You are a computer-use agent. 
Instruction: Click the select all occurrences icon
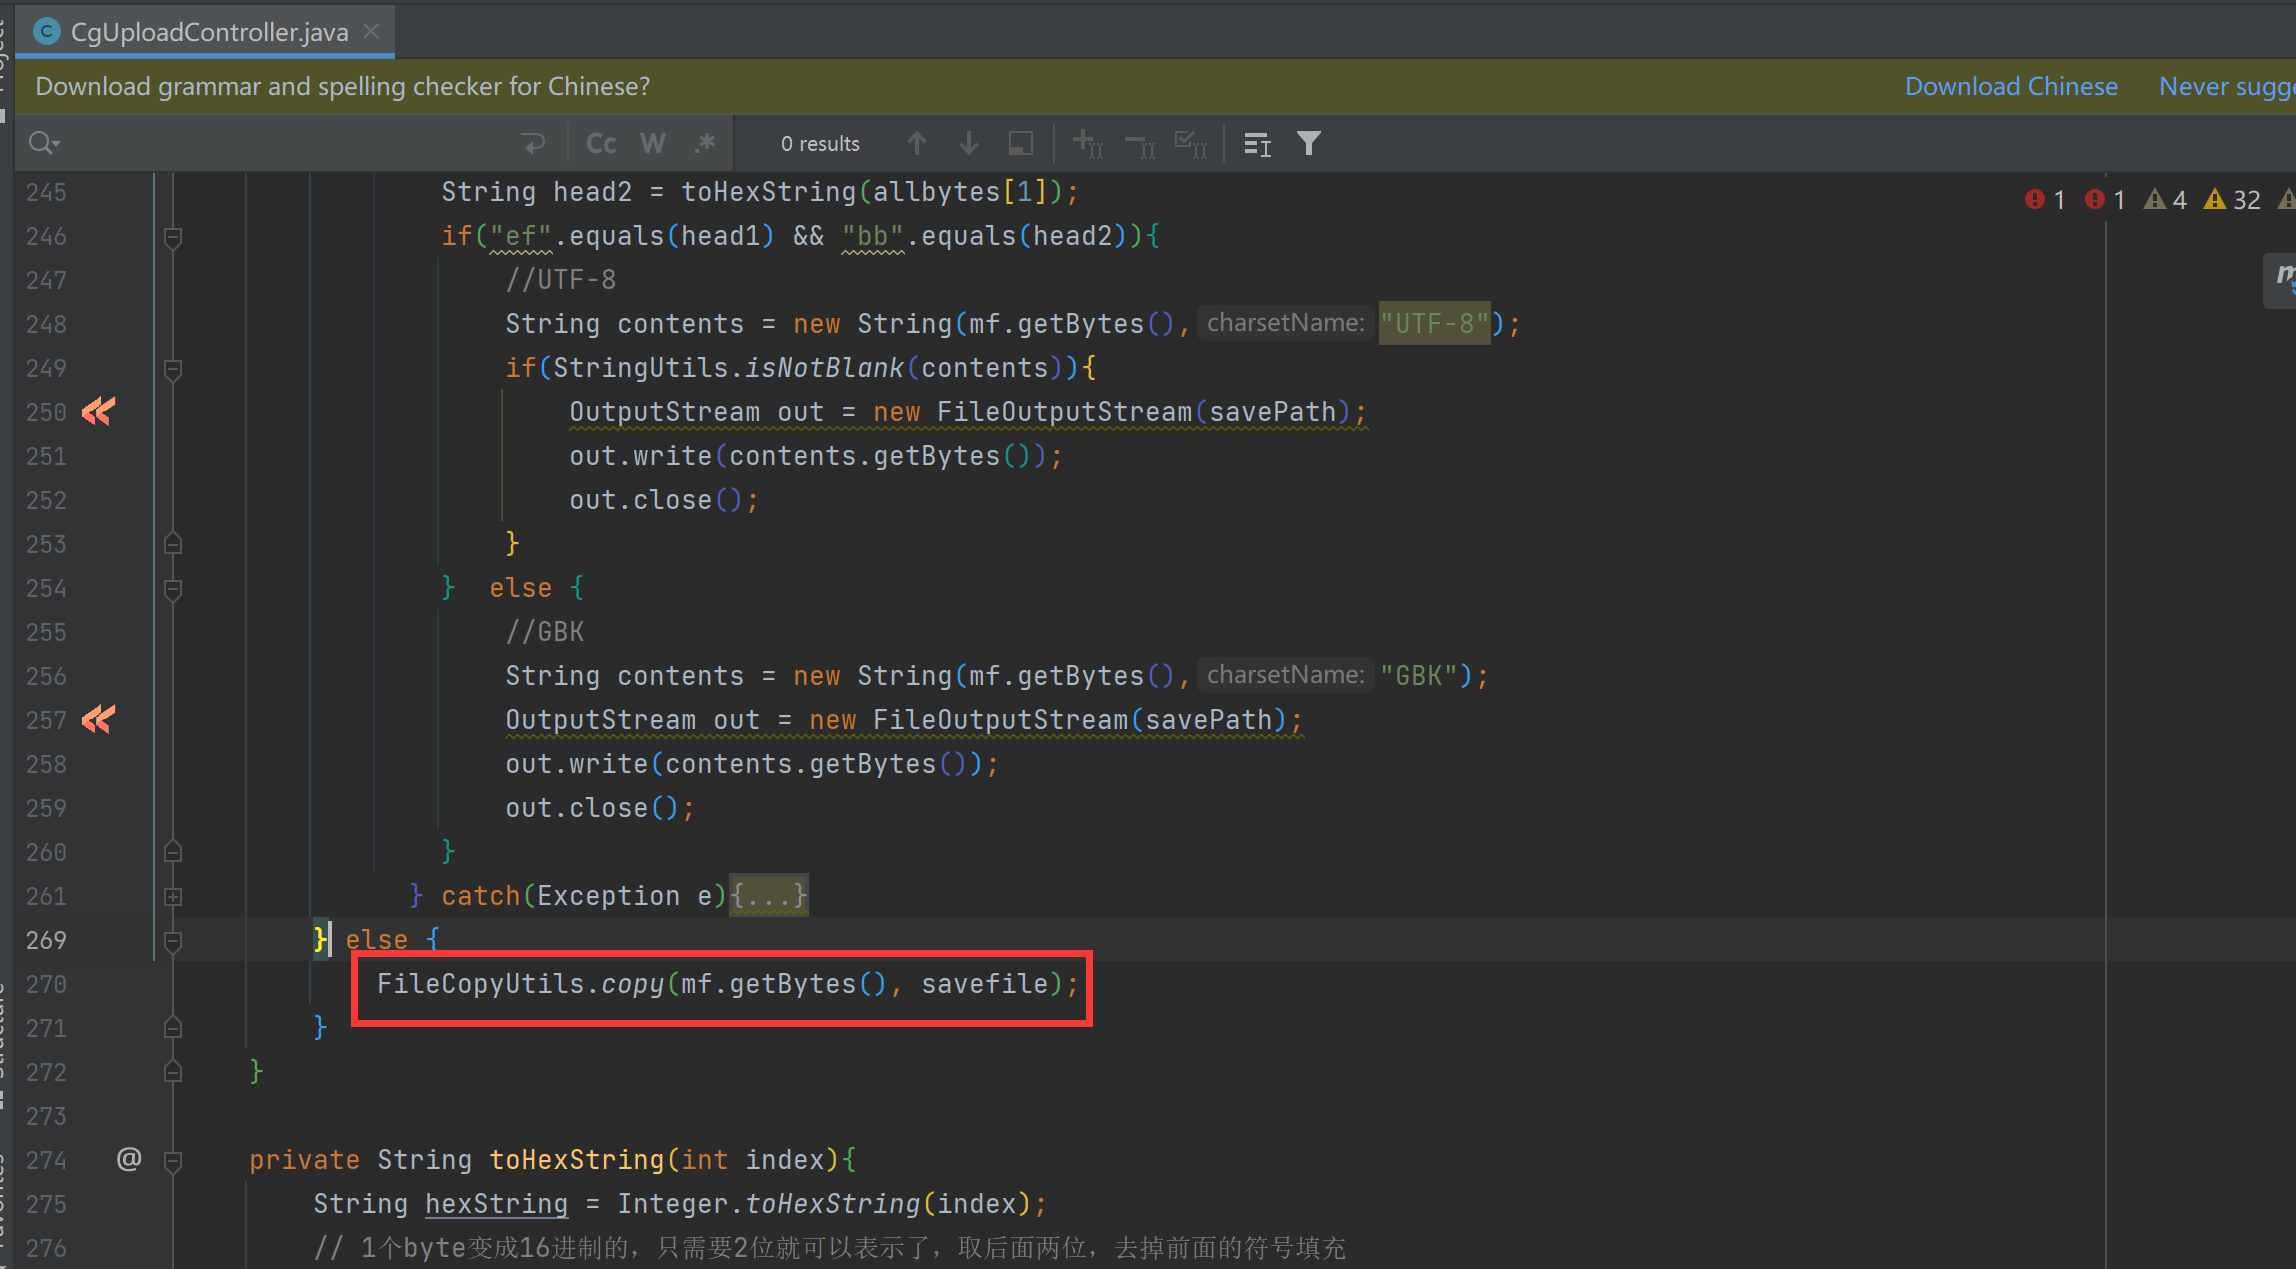pos(1020,144)
